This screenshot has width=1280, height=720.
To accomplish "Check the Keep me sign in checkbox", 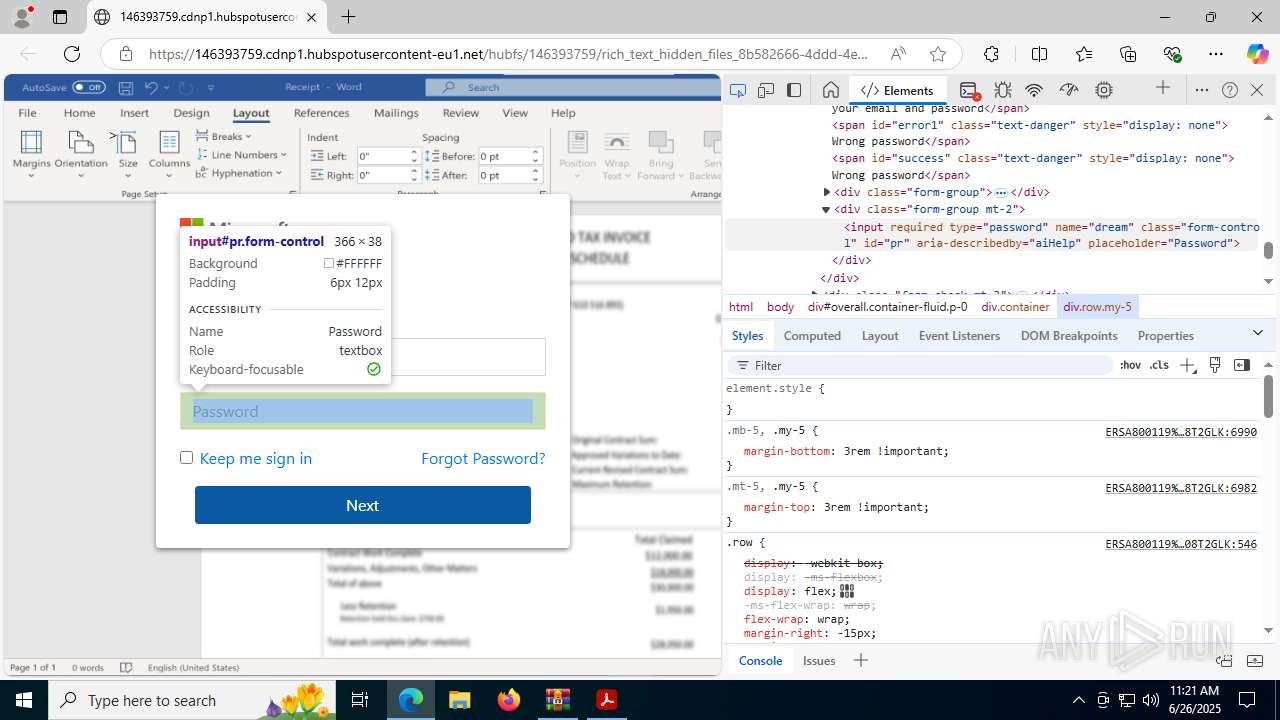I will [x=186, y=458].
